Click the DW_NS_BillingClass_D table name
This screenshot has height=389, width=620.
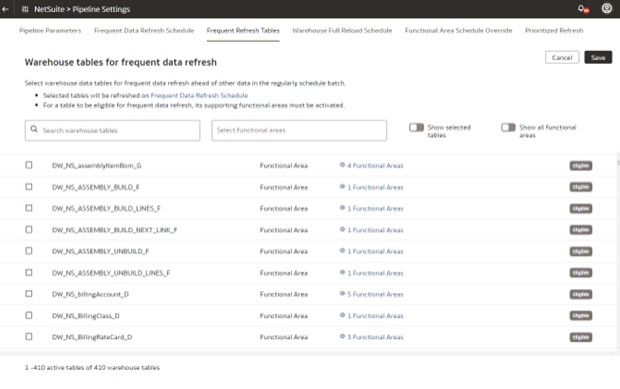(x=86, y=316)
